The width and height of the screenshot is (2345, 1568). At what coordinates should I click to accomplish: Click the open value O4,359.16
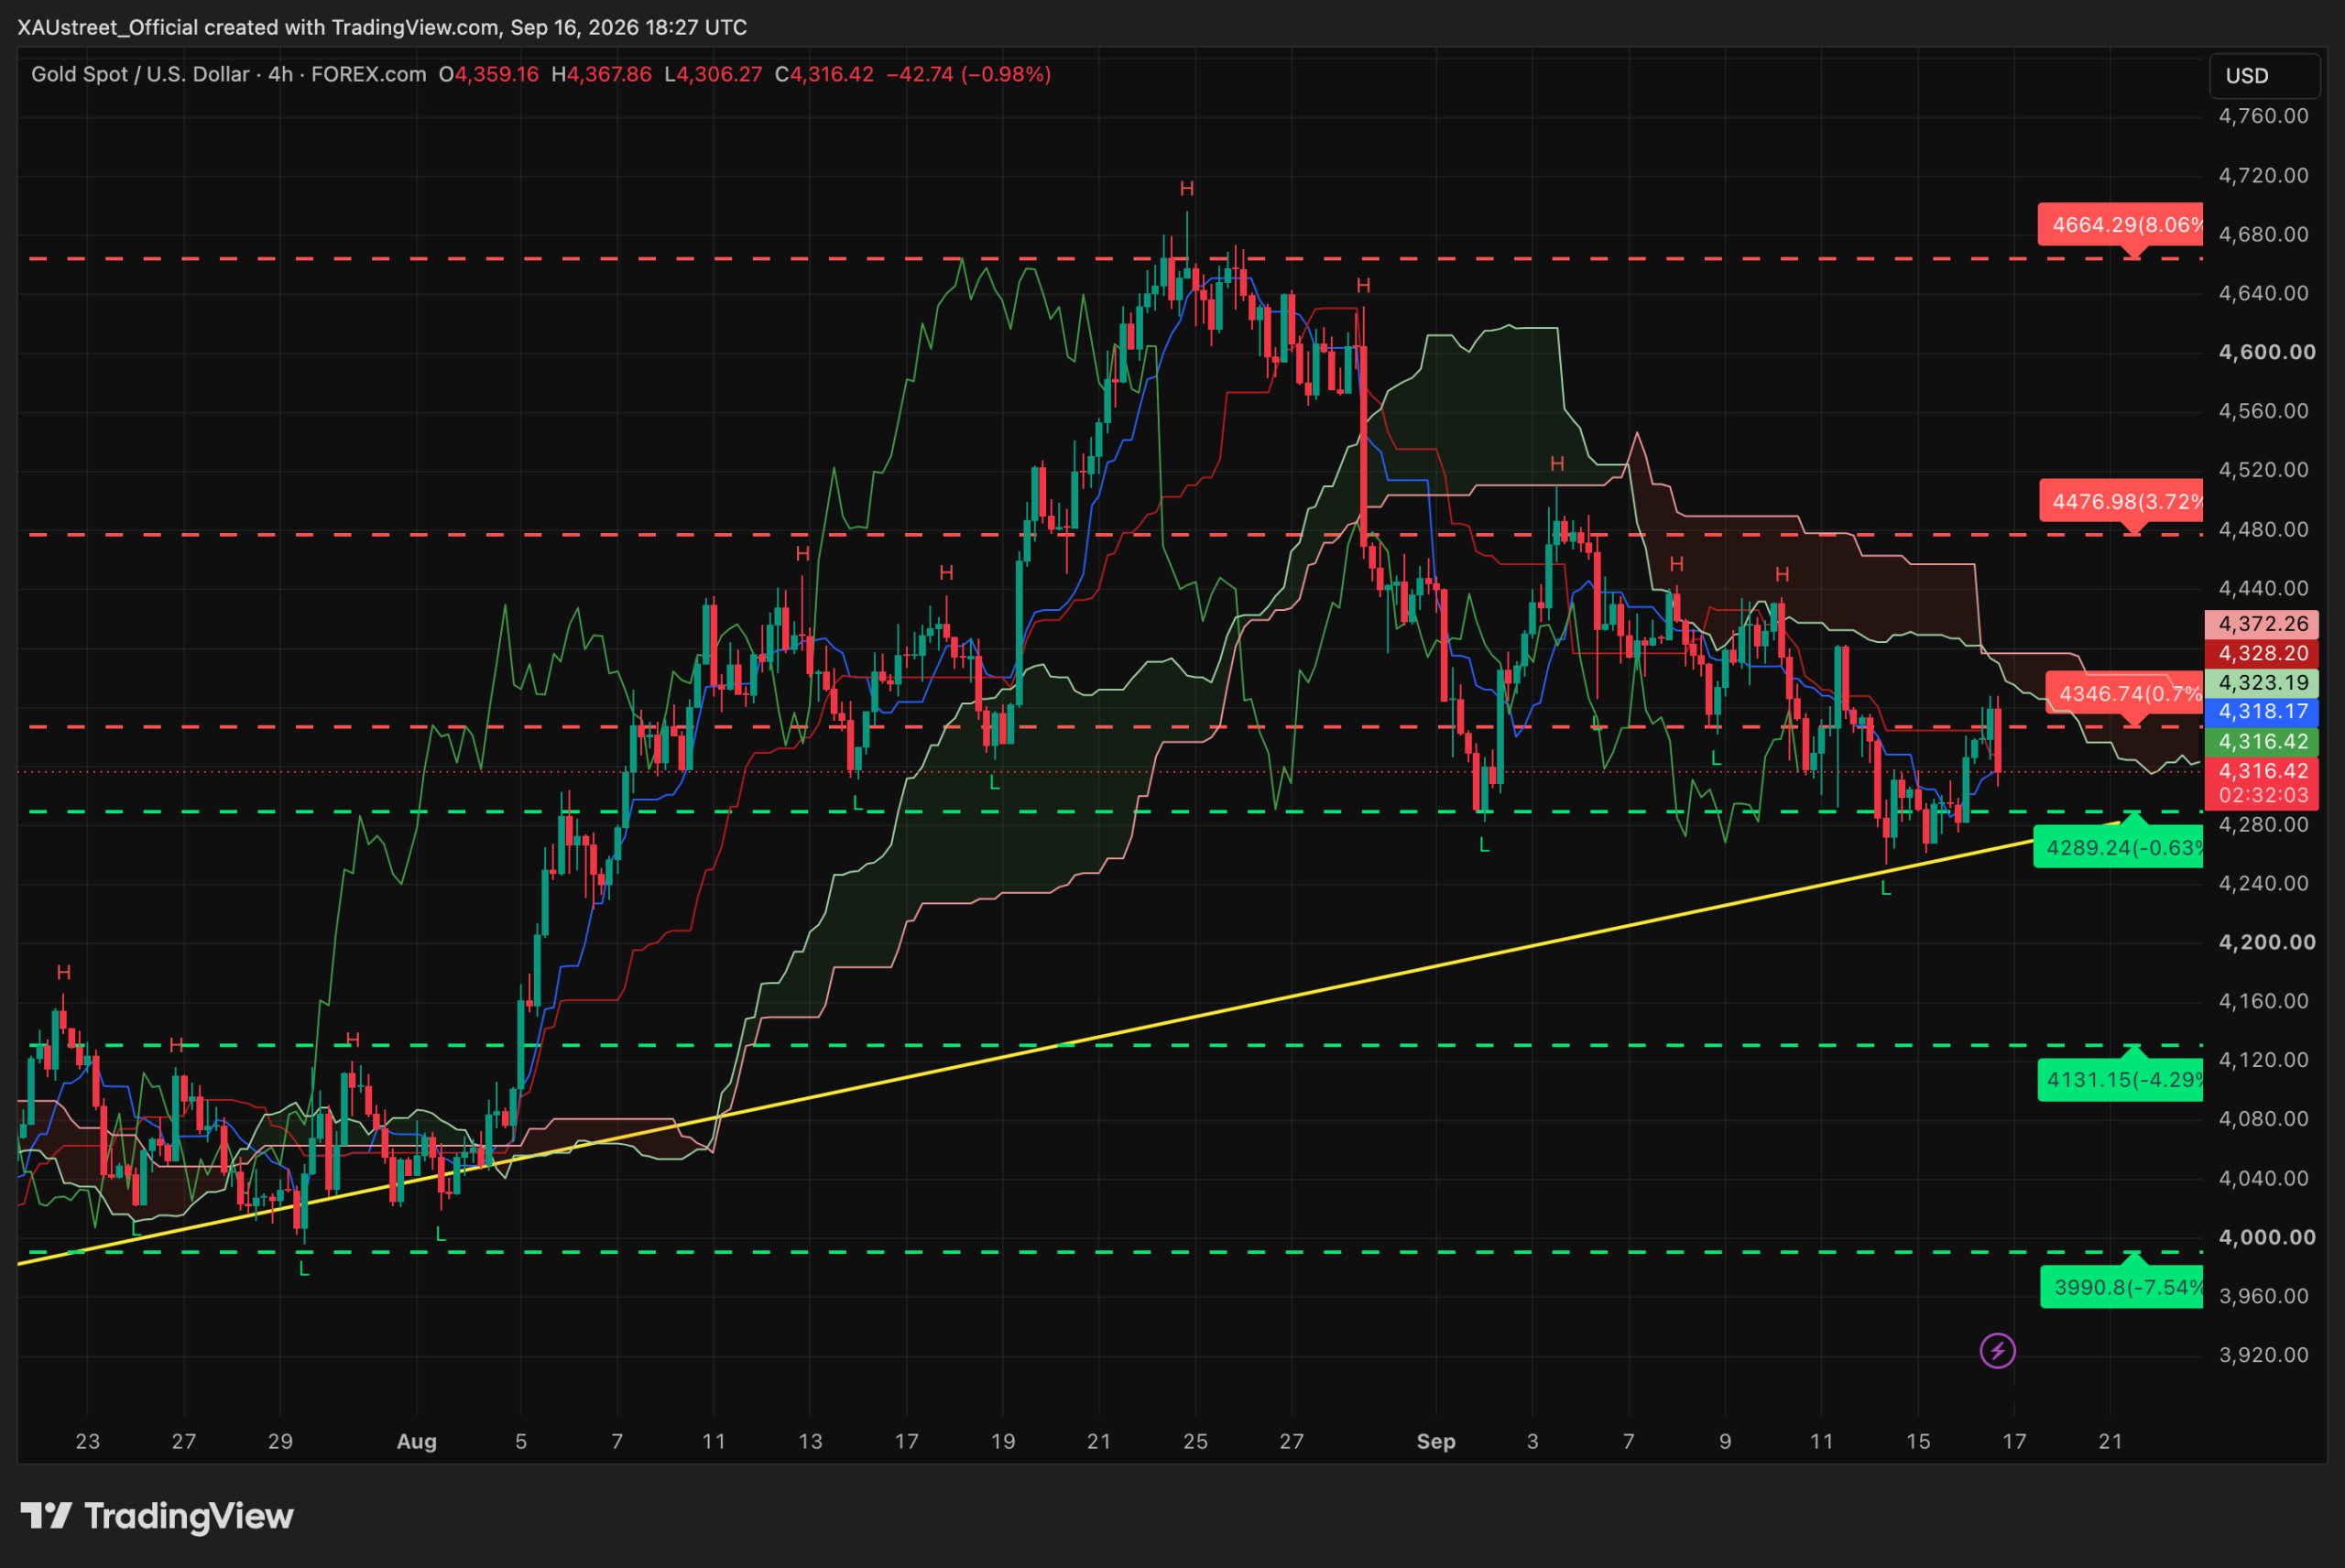tap(489, 74)
